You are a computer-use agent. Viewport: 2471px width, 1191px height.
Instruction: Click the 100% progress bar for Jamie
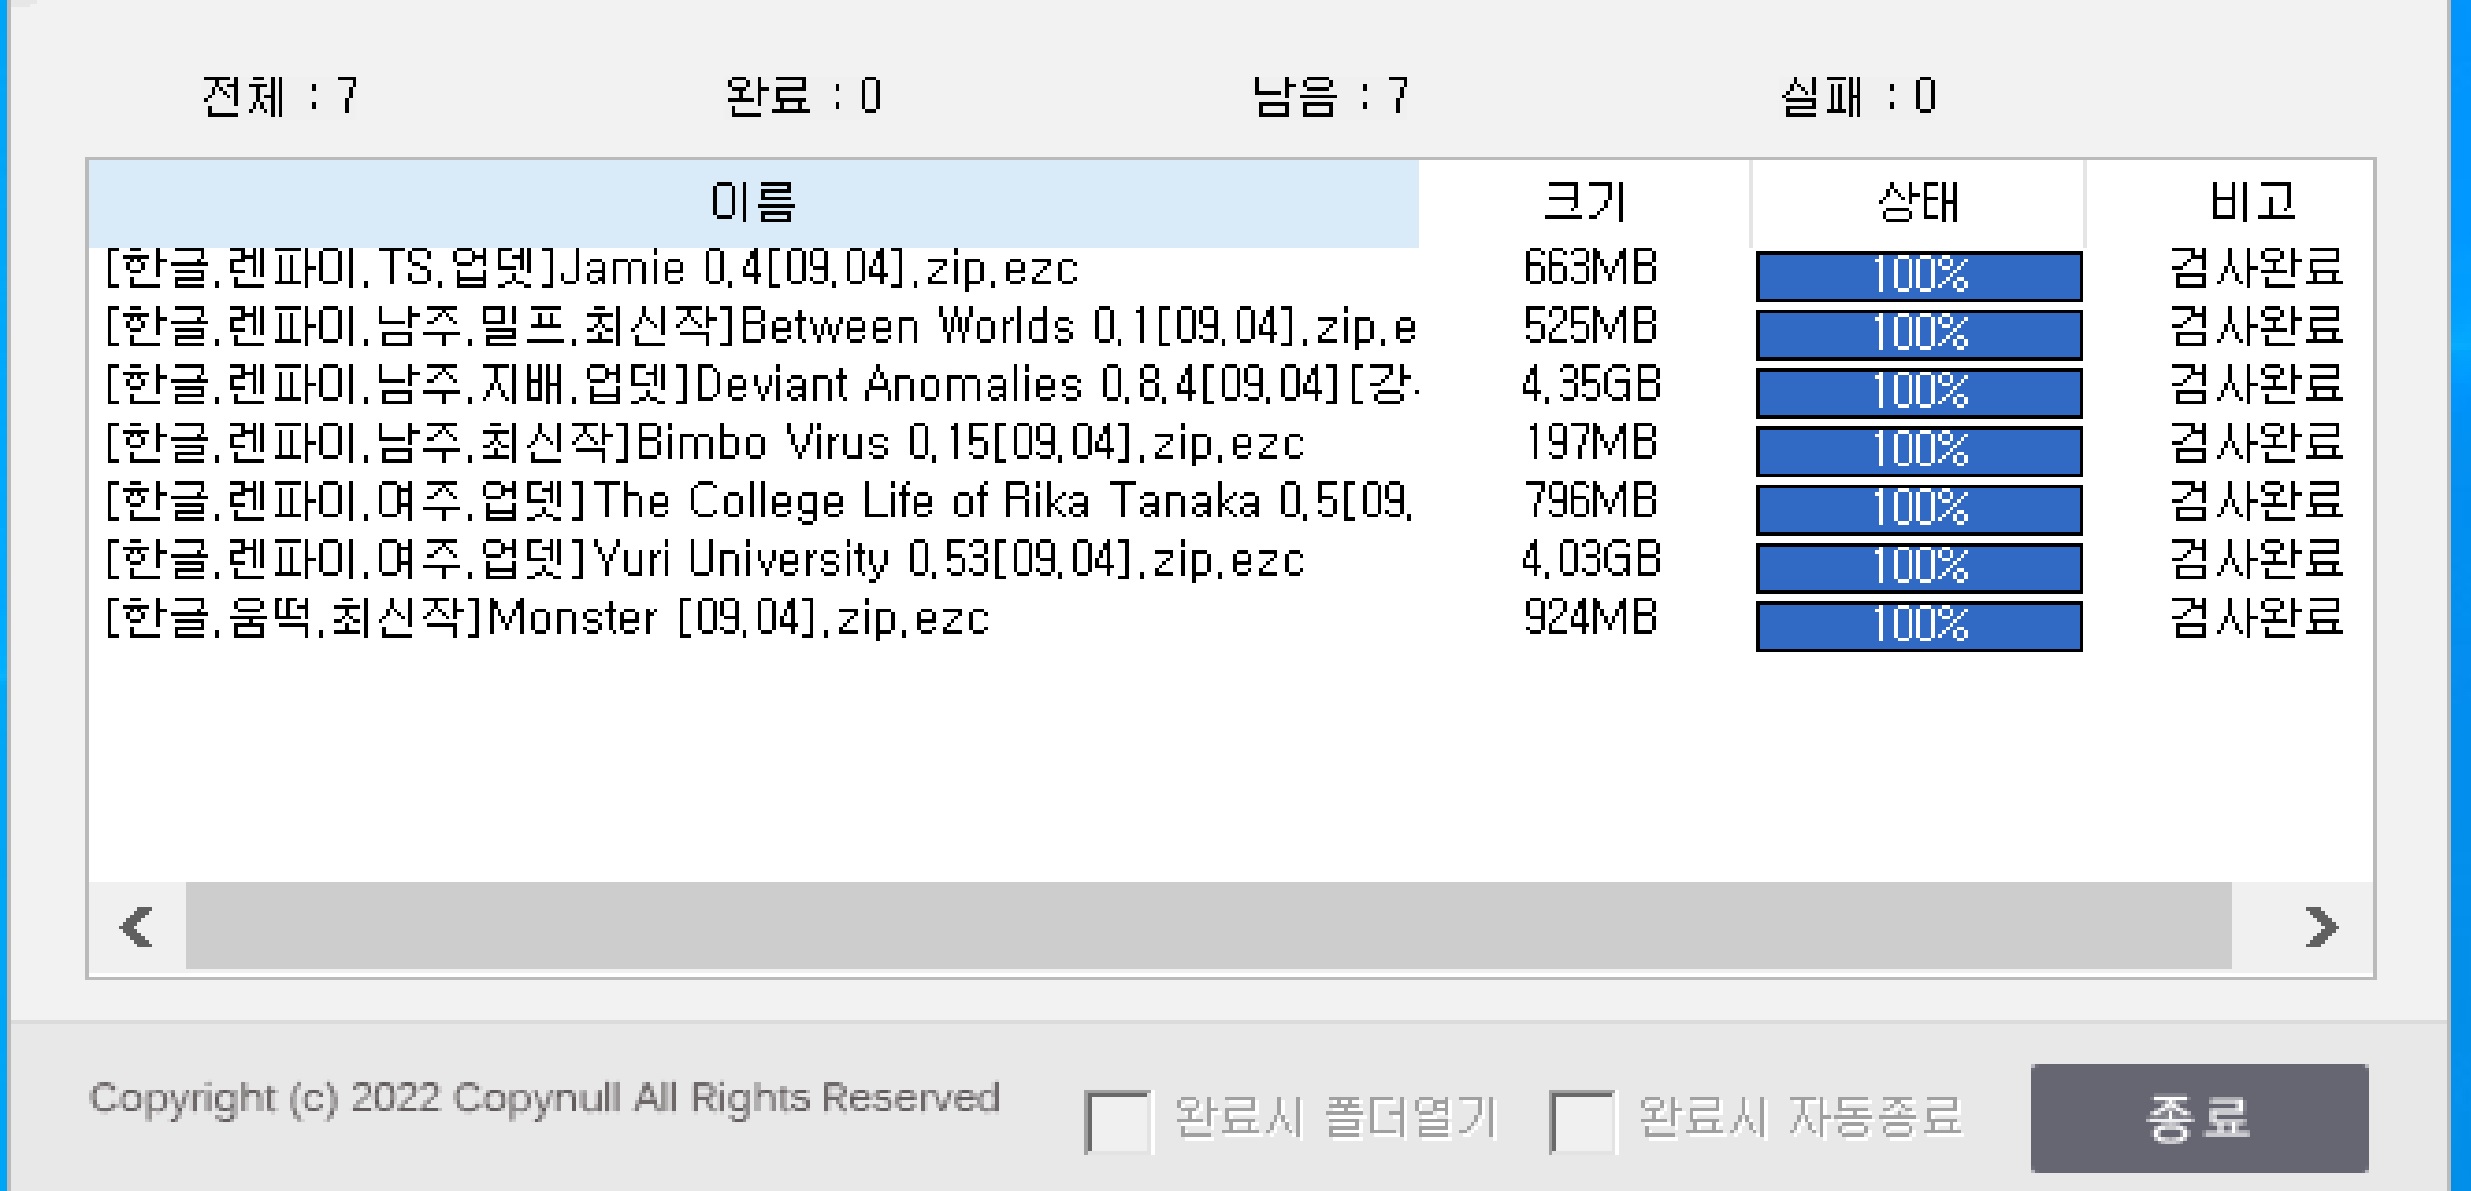(1919, 276)
